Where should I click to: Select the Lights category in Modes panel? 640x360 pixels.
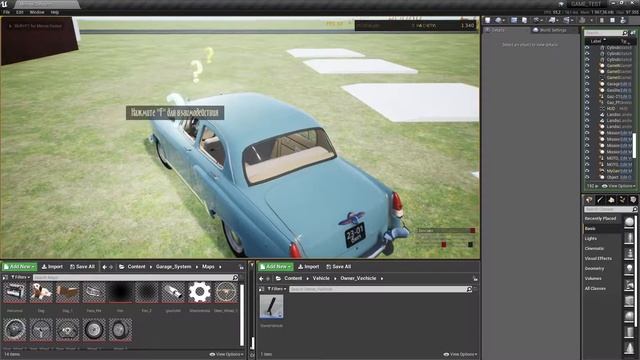pos(591,238)
